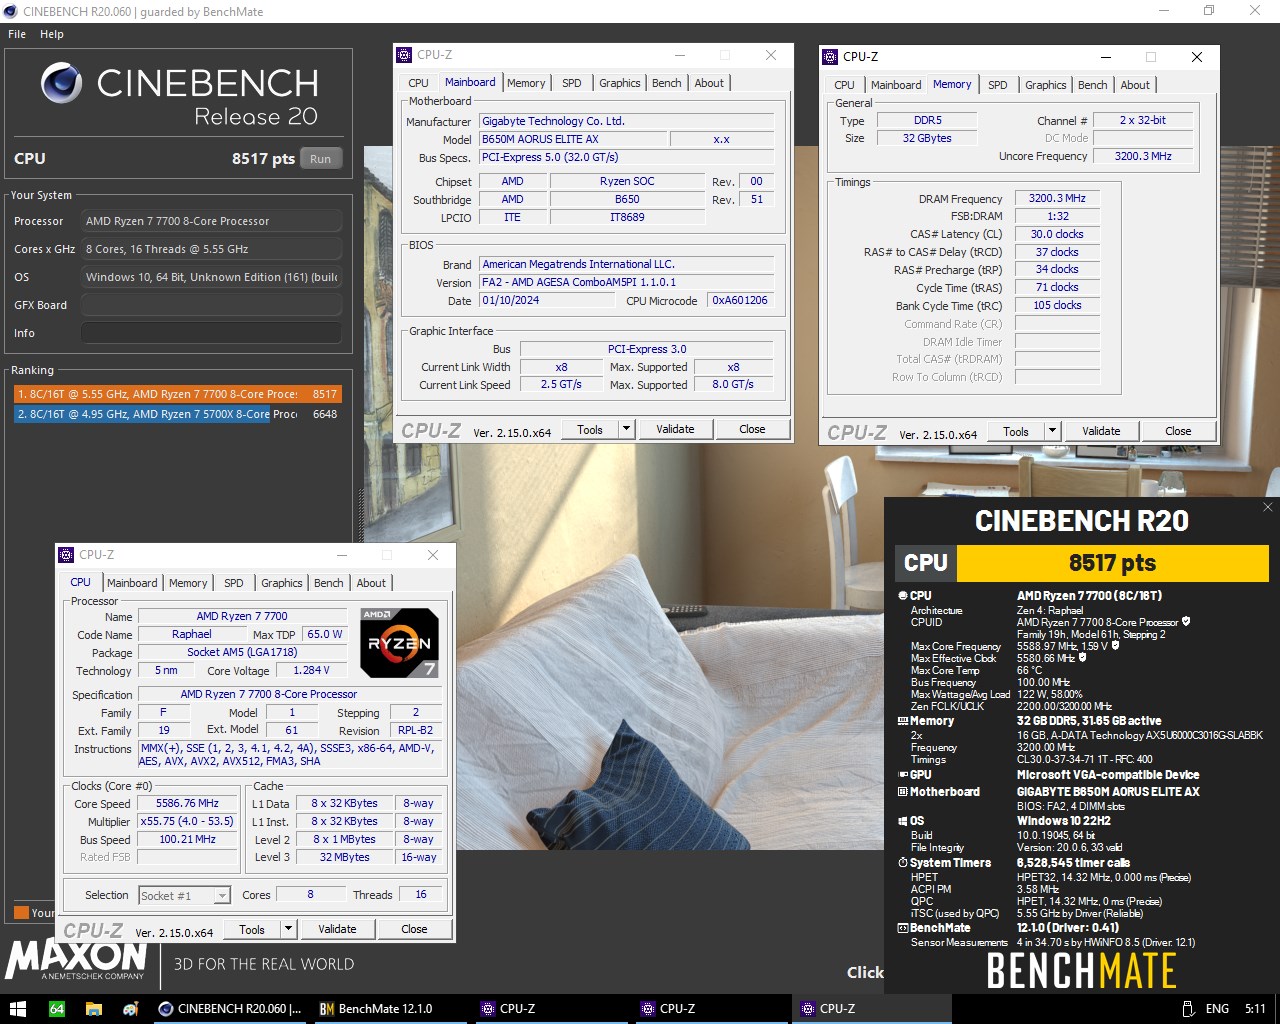Screen dimensions: 1280x1024
Task: Click the Processor field in Your System
Action: click(x=211, y=221)
